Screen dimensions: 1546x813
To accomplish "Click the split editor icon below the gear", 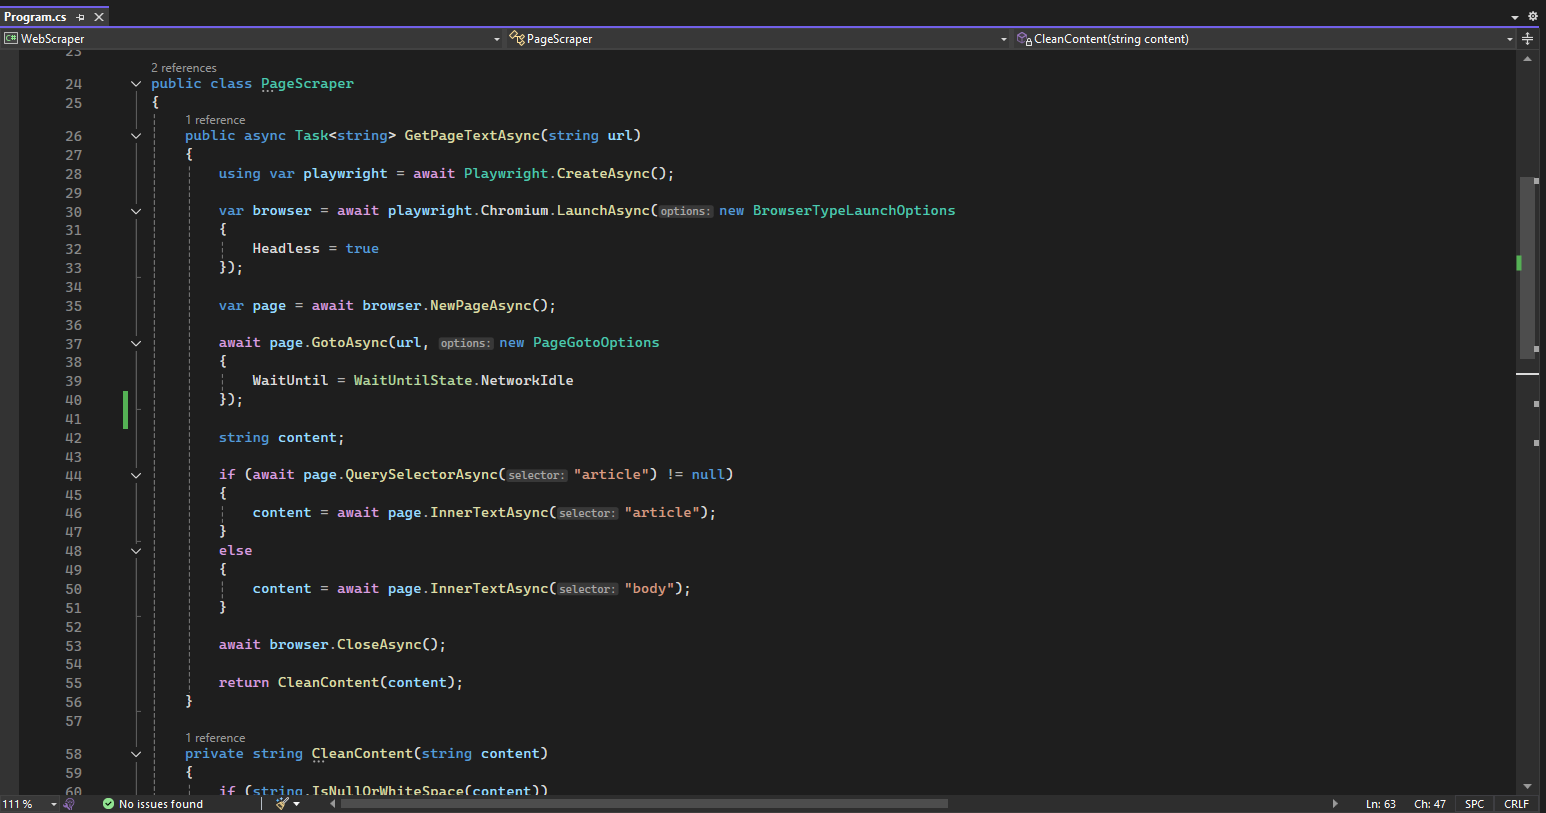I will pos(1527,39).
